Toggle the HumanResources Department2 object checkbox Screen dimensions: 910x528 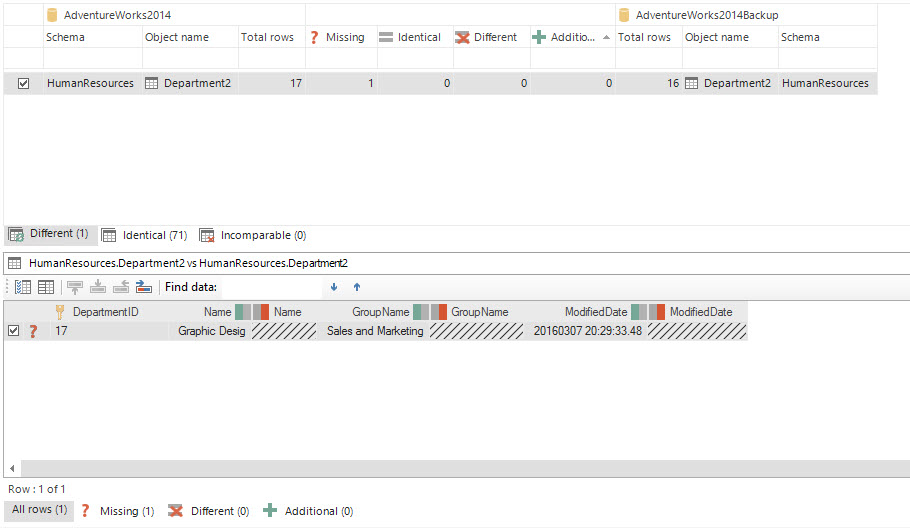point(23,84)
